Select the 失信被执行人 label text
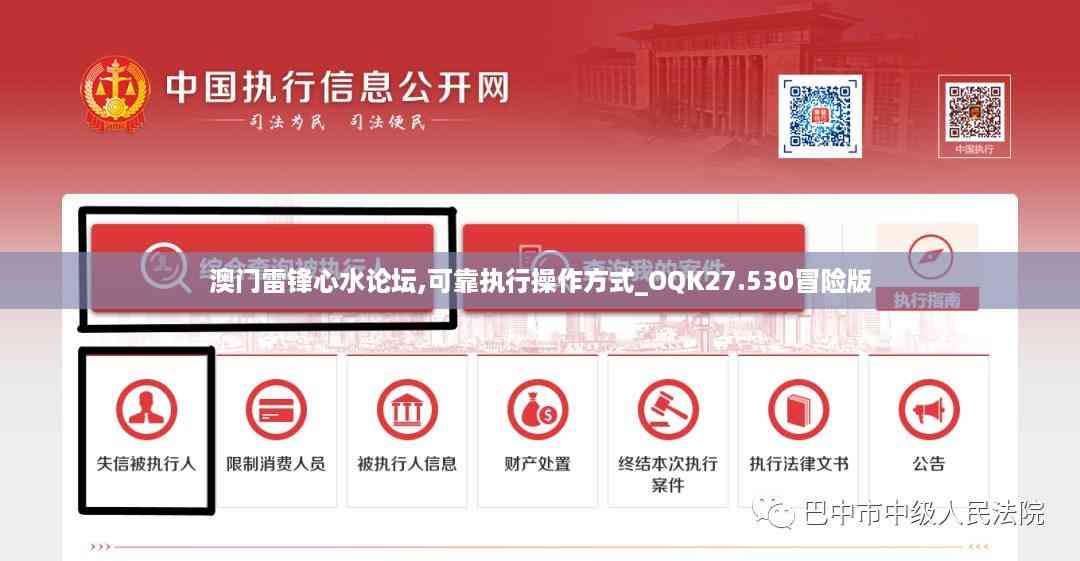 click(146, 464)
